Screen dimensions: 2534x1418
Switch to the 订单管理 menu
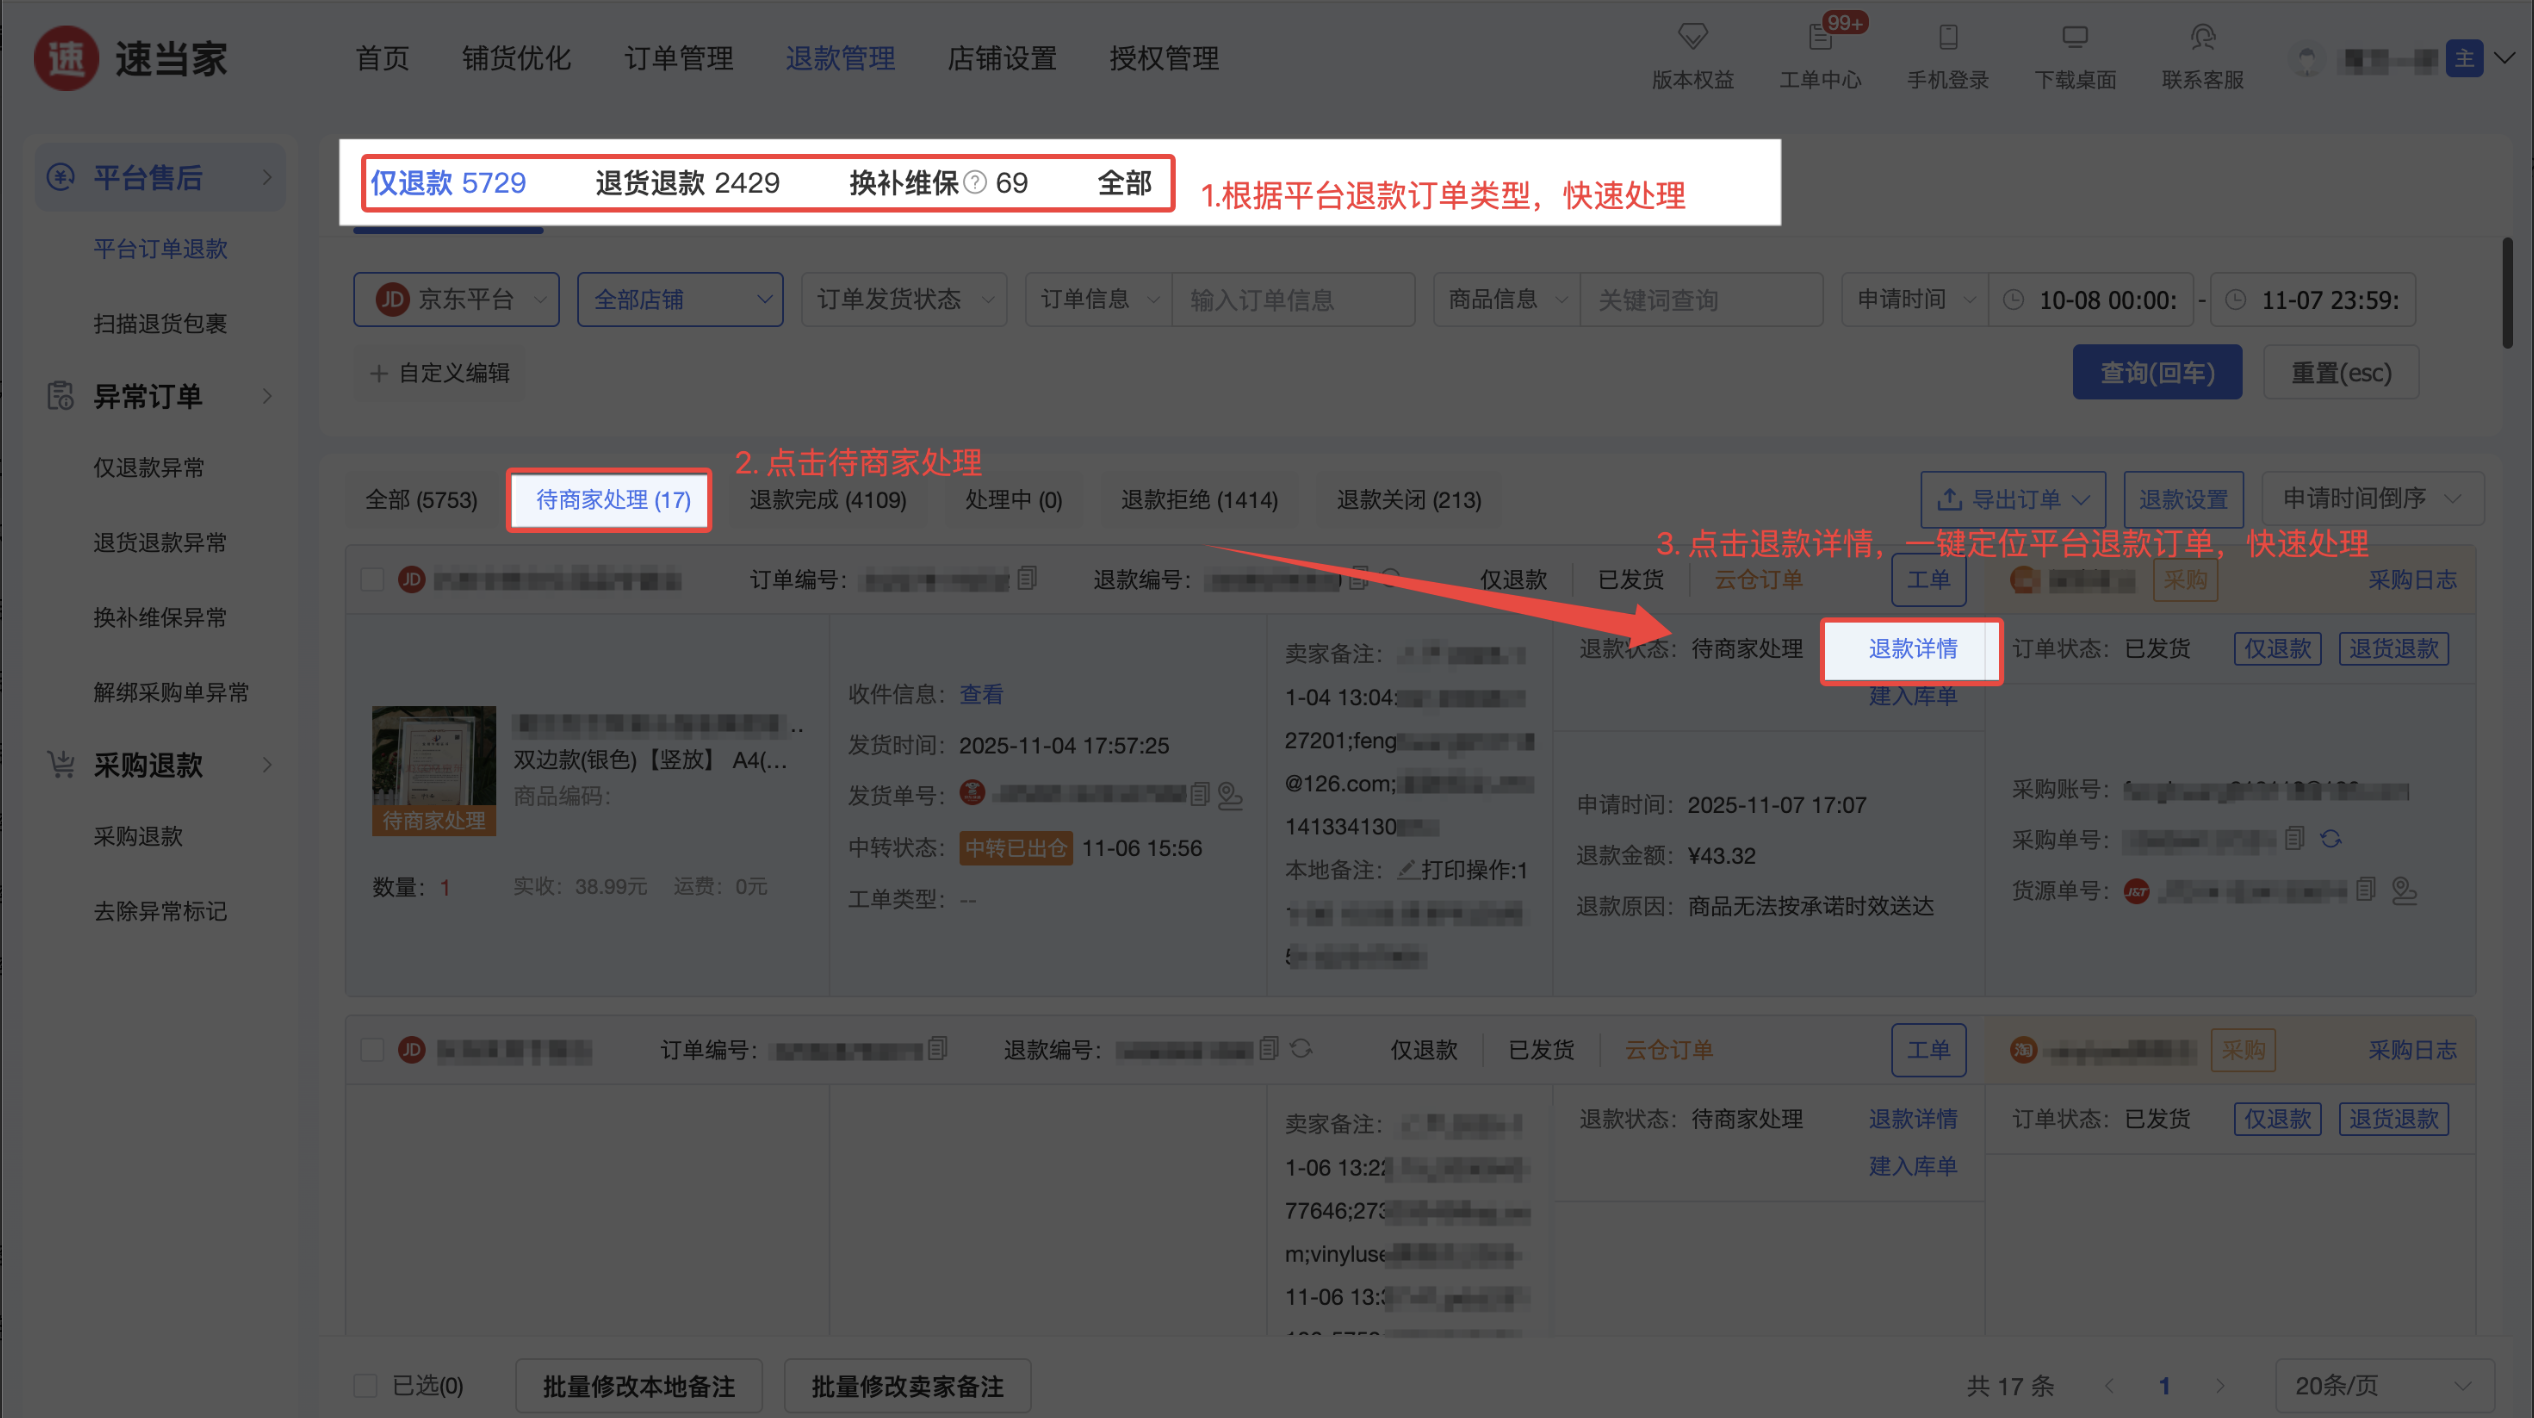(x=678, y=58)
